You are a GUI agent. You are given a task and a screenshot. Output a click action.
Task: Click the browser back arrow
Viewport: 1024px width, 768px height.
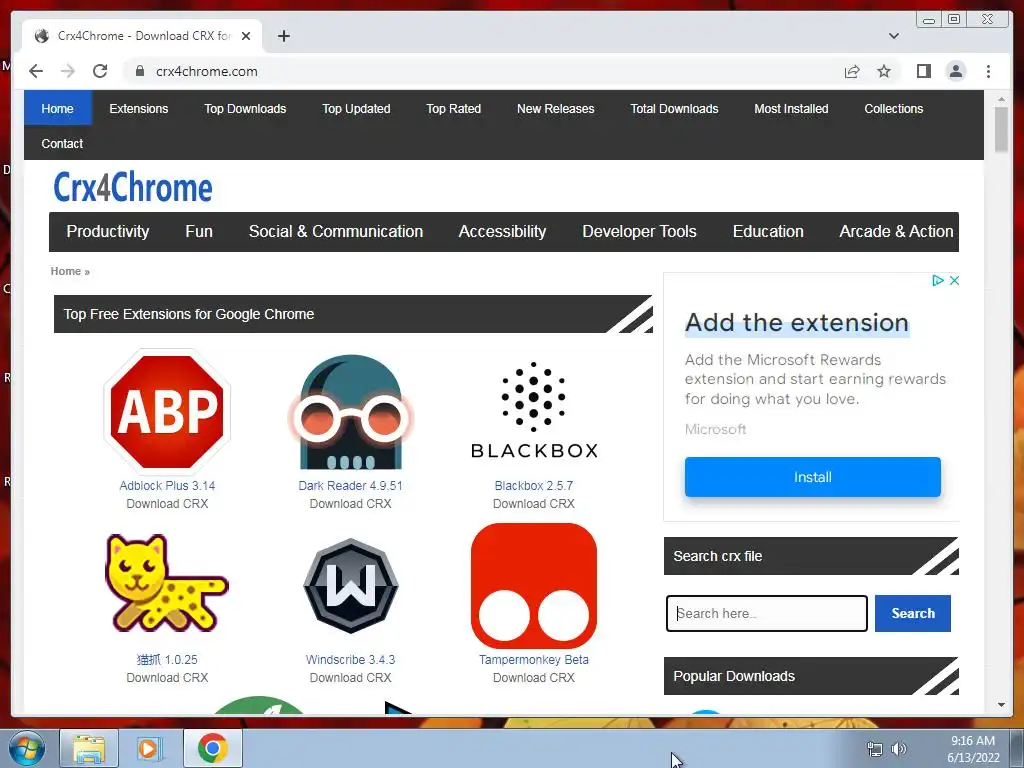[x=36, y=71]
